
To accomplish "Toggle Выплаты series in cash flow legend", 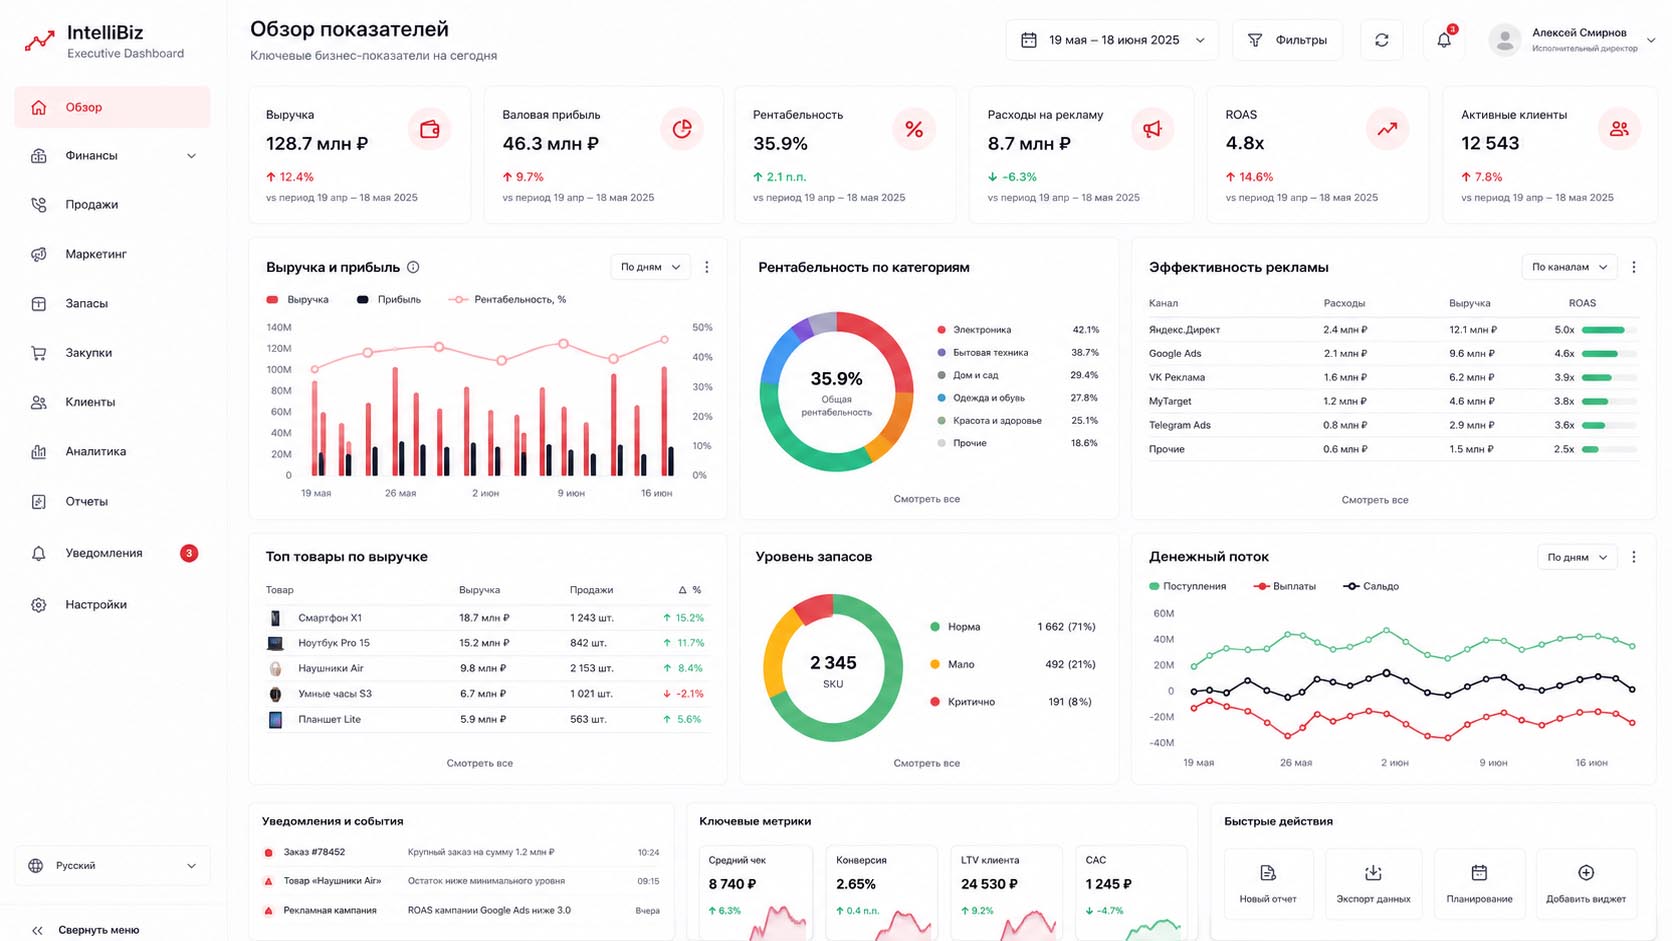I will (x=1285, y=586).
